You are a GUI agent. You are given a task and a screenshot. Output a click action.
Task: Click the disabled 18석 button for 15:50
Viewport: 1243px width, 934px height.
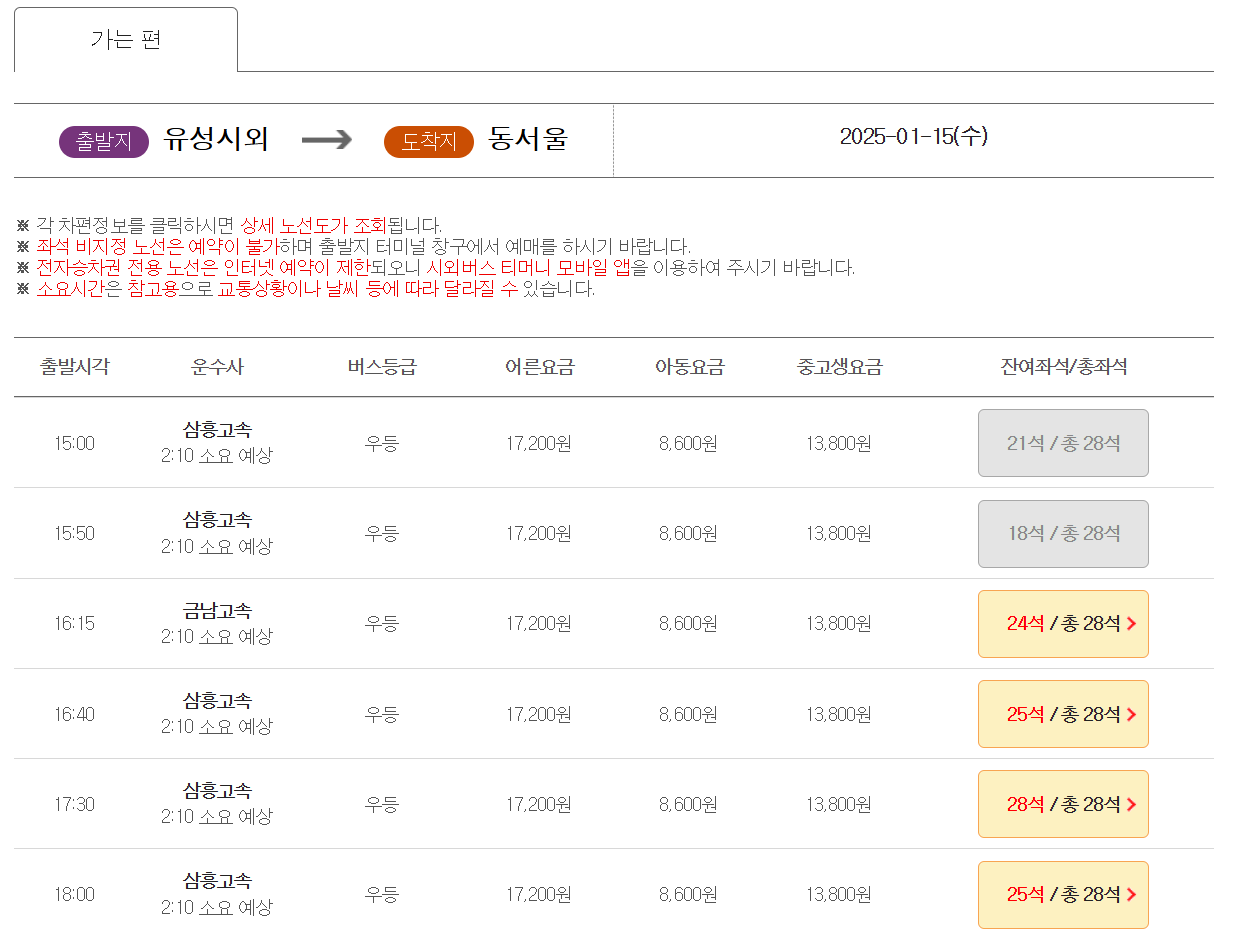point(1063,534)
